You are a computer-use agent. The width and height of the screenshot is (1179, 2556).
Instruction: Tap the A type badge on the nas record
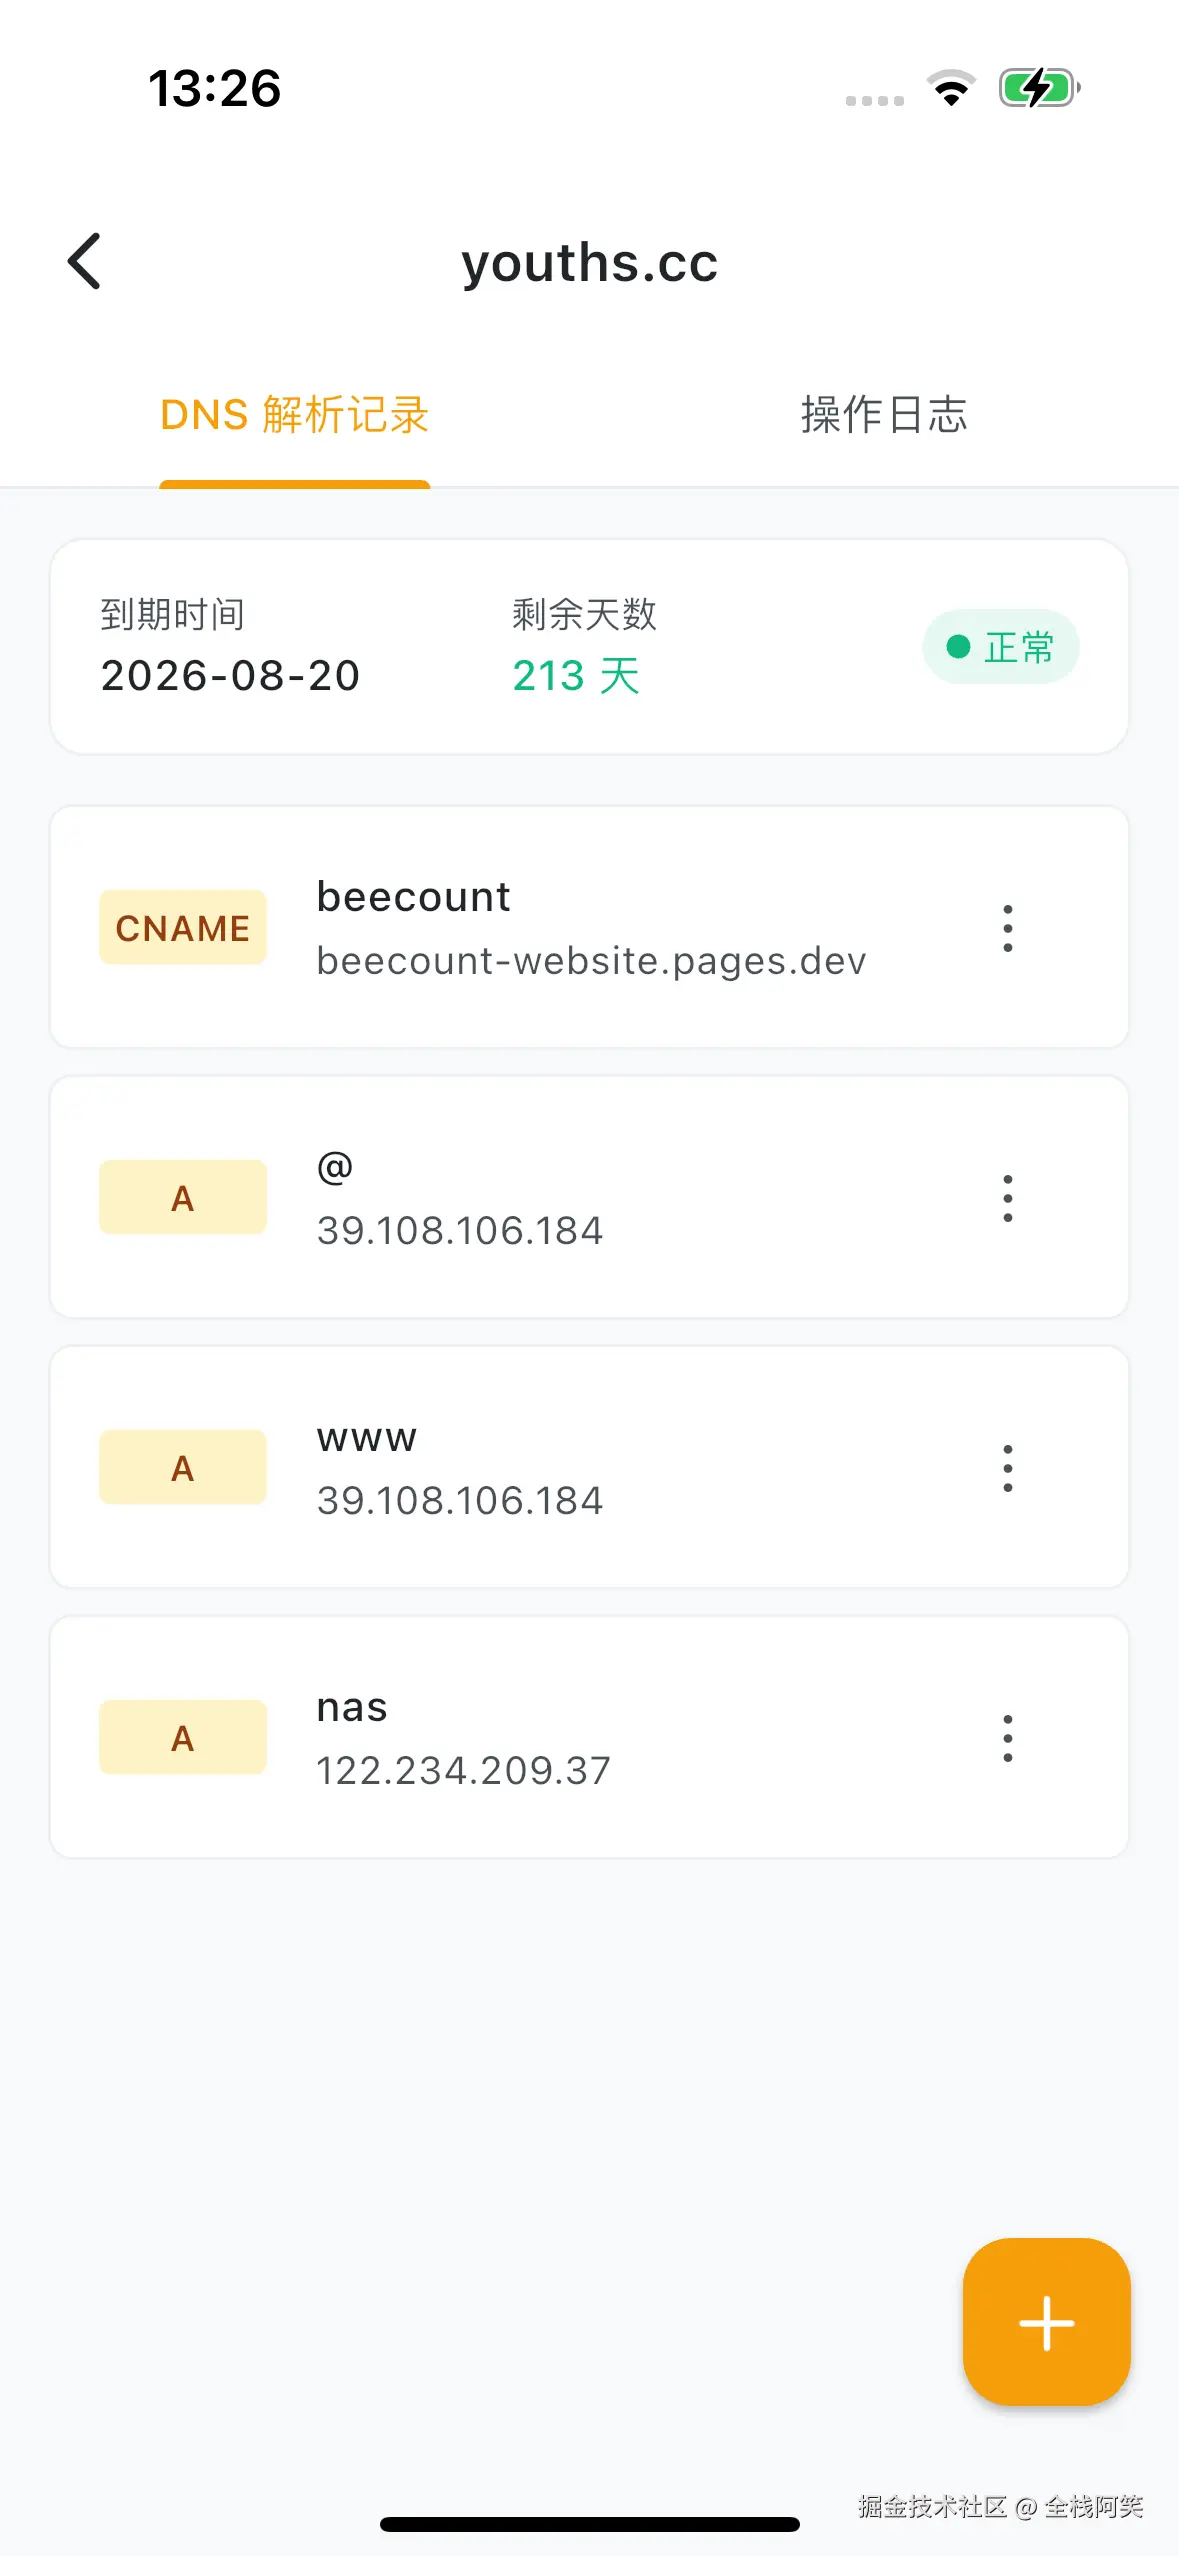182,1738
